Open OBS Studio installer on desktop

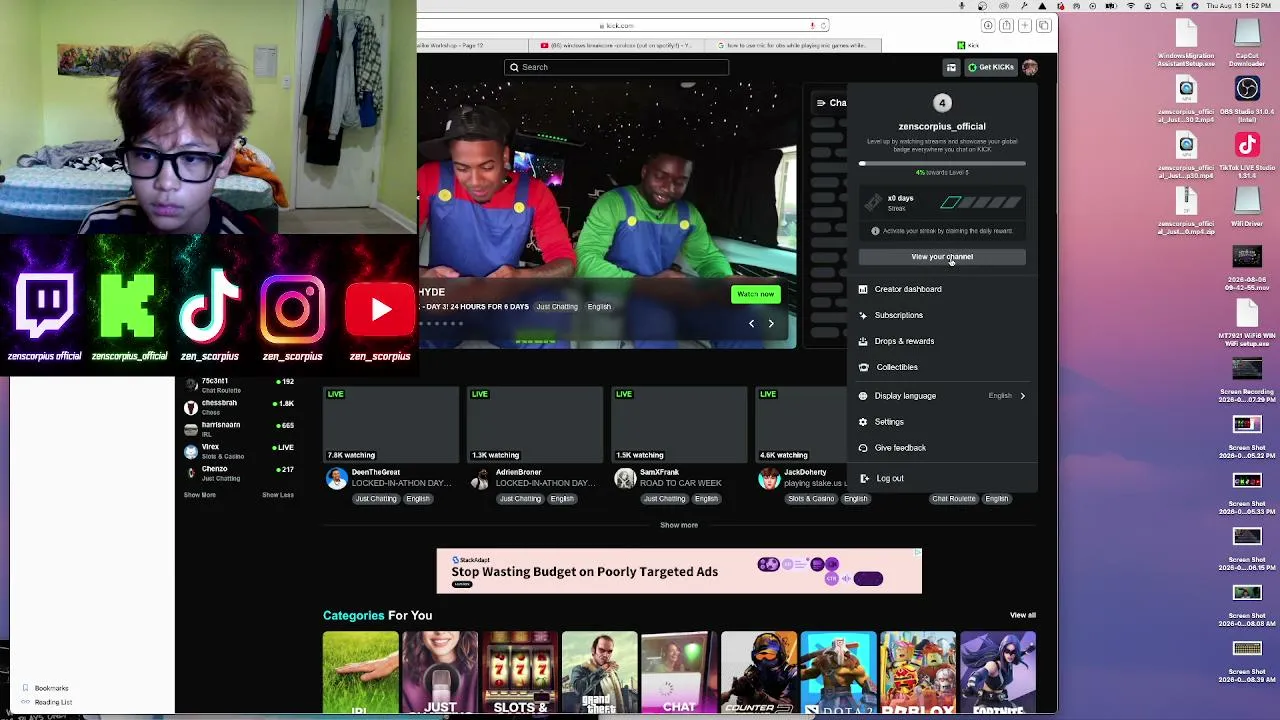click(x=1247, y=100)
